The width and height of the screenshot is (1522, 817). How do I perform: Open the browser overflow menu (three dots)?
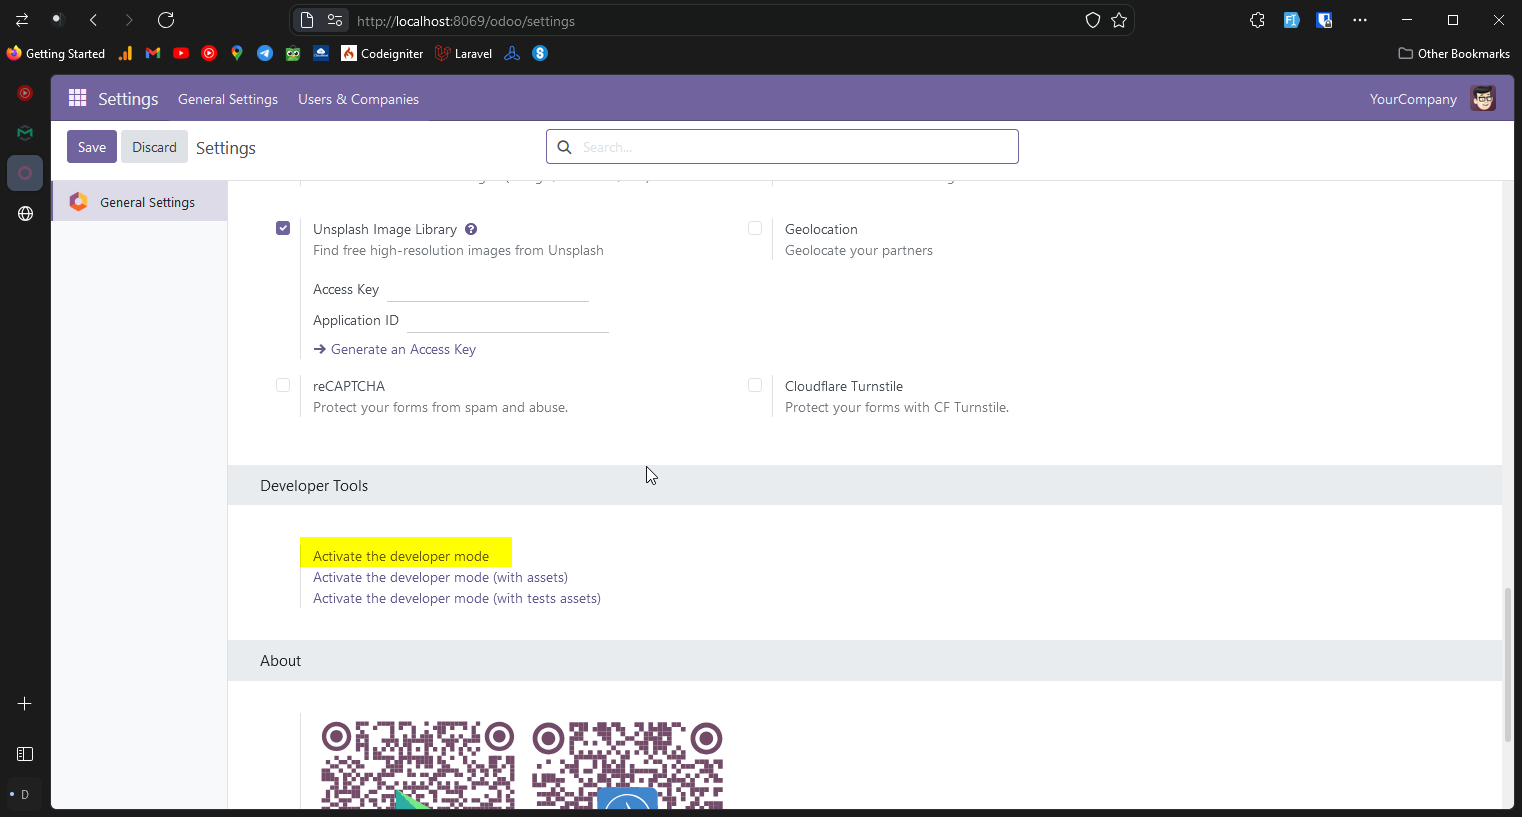click(1360, 20)
